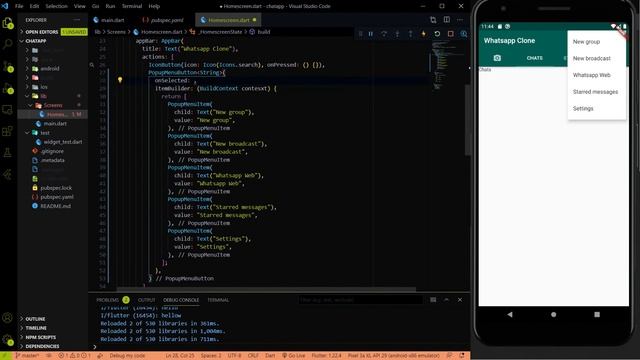This screenshot has height=360, width=640.
Task: Open the Search view in activity bar
Action: (8, 44)
